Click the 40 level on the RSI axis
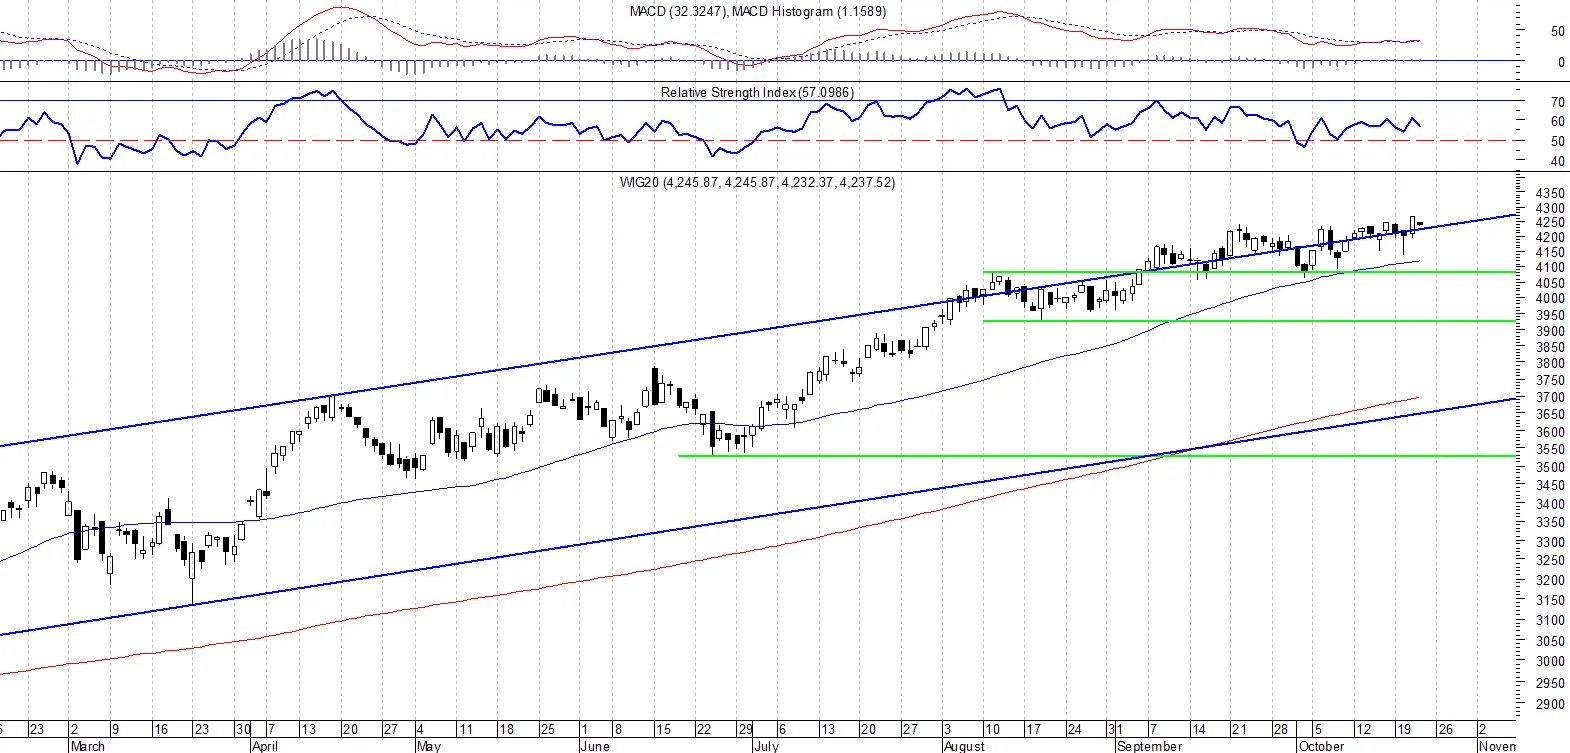1570x753 pixels. click(x=1557, y=162)
